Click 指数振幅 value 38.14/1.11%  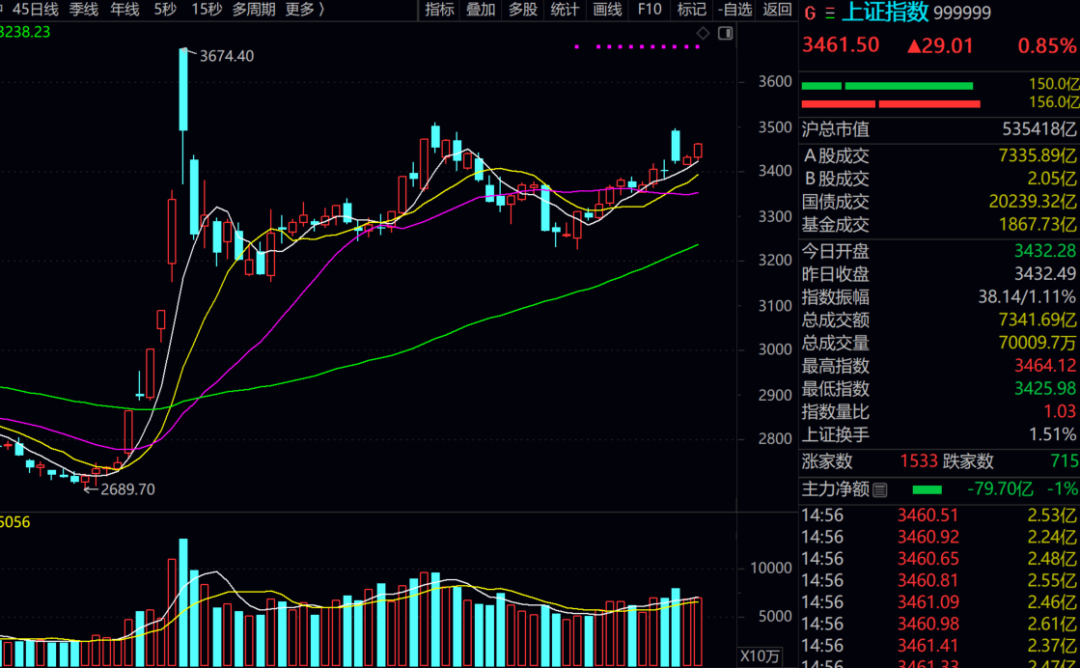[1027, 297]
